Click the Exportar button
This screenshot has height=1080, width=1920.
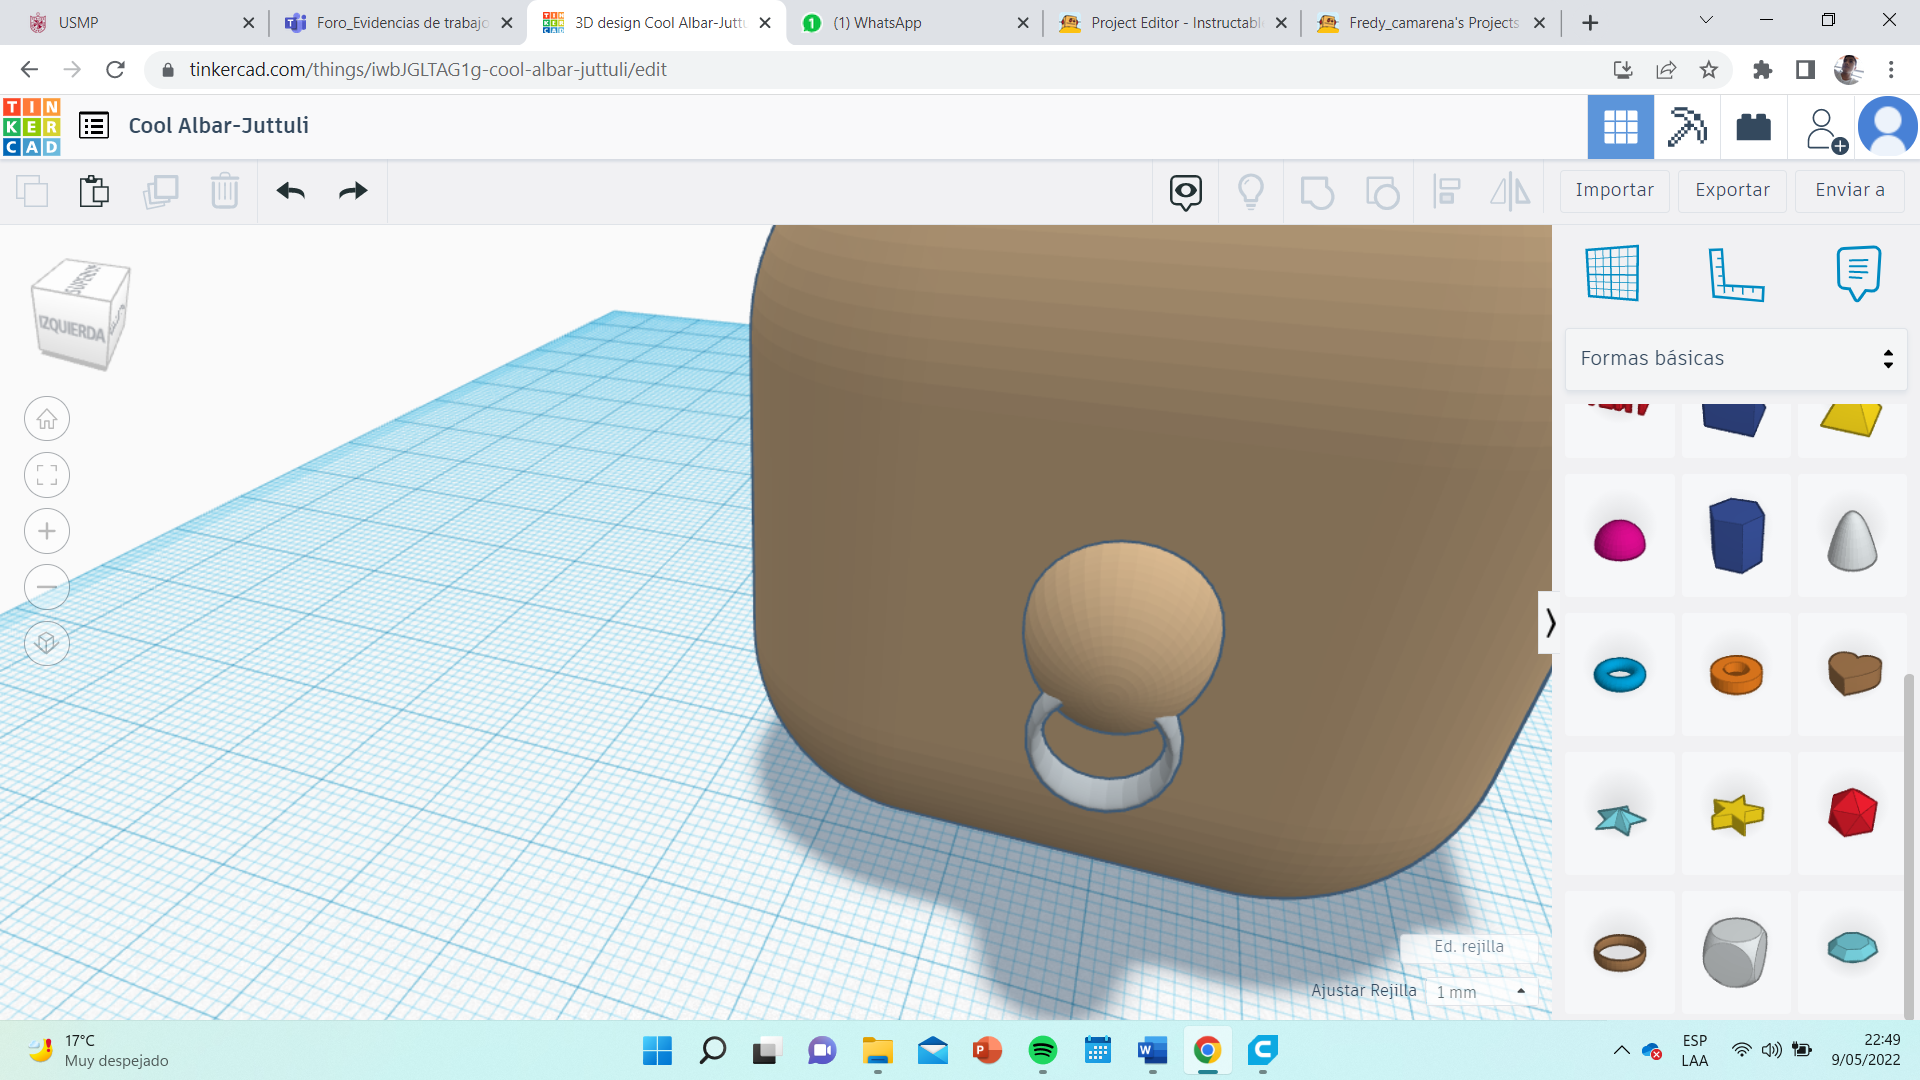[x=1731, y=190]
